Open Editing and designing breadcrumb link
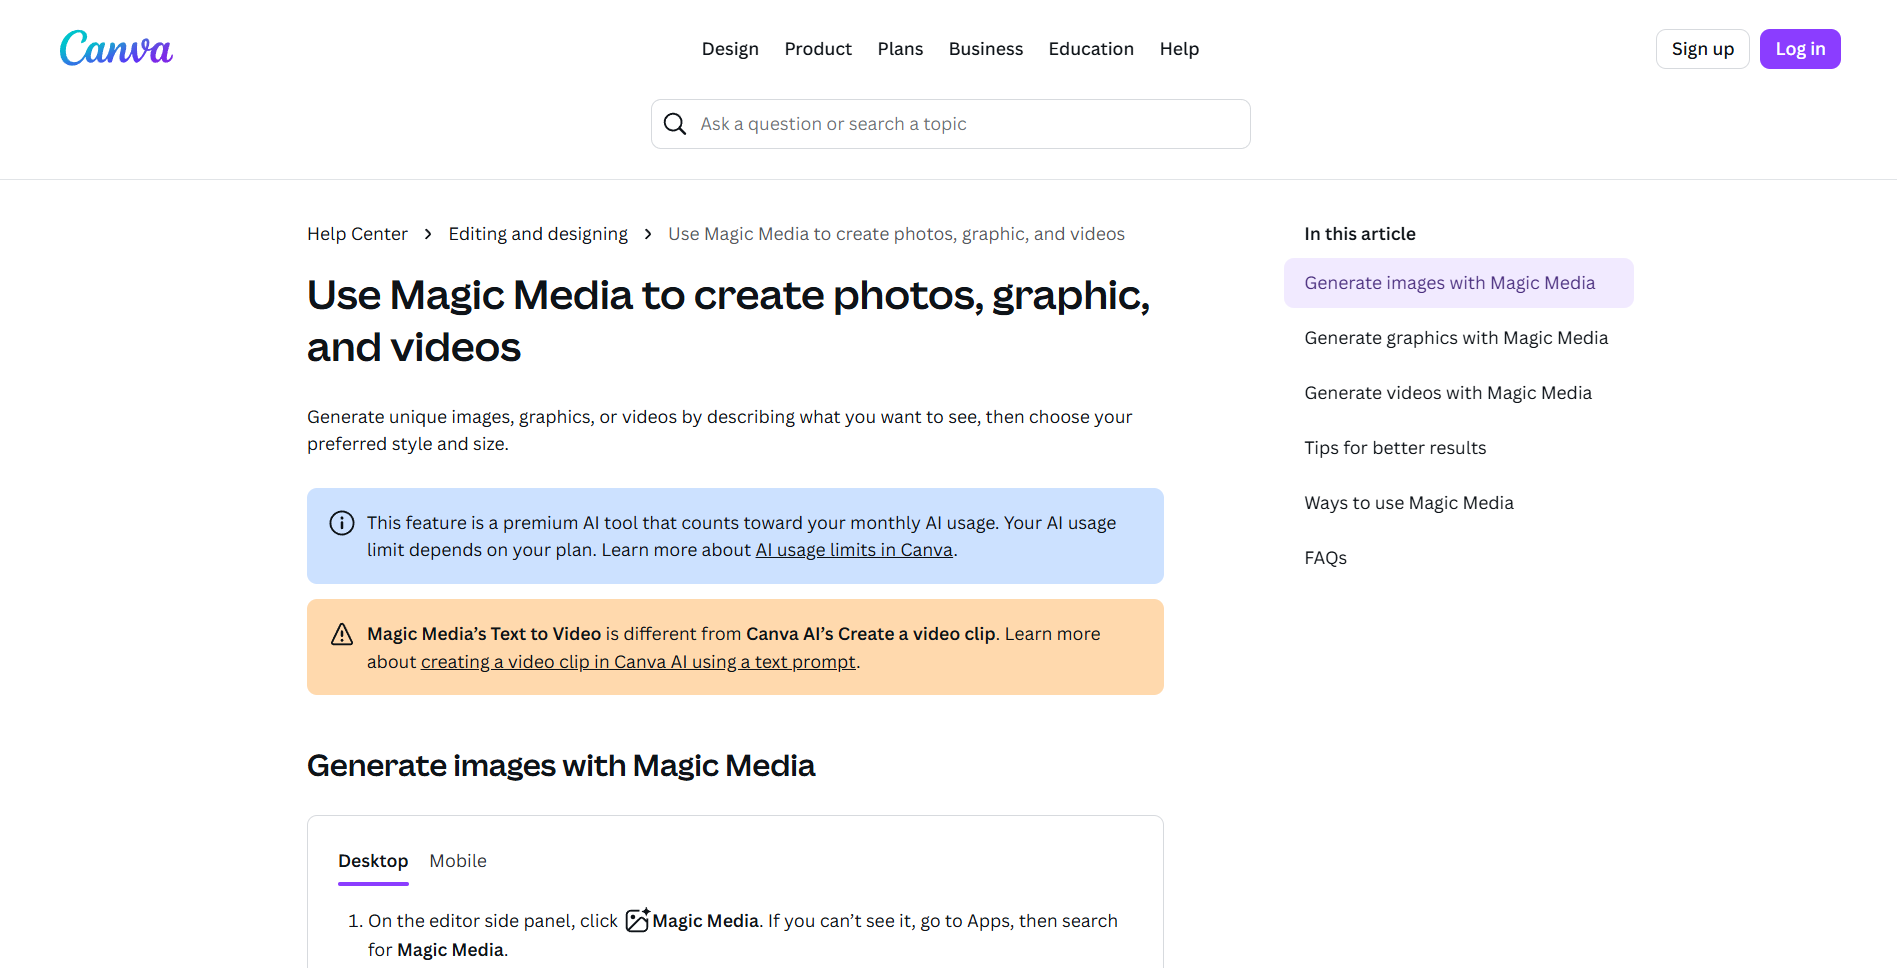Image resolution: width=1897 pixels, height=968 pixels. click(538, 234)
